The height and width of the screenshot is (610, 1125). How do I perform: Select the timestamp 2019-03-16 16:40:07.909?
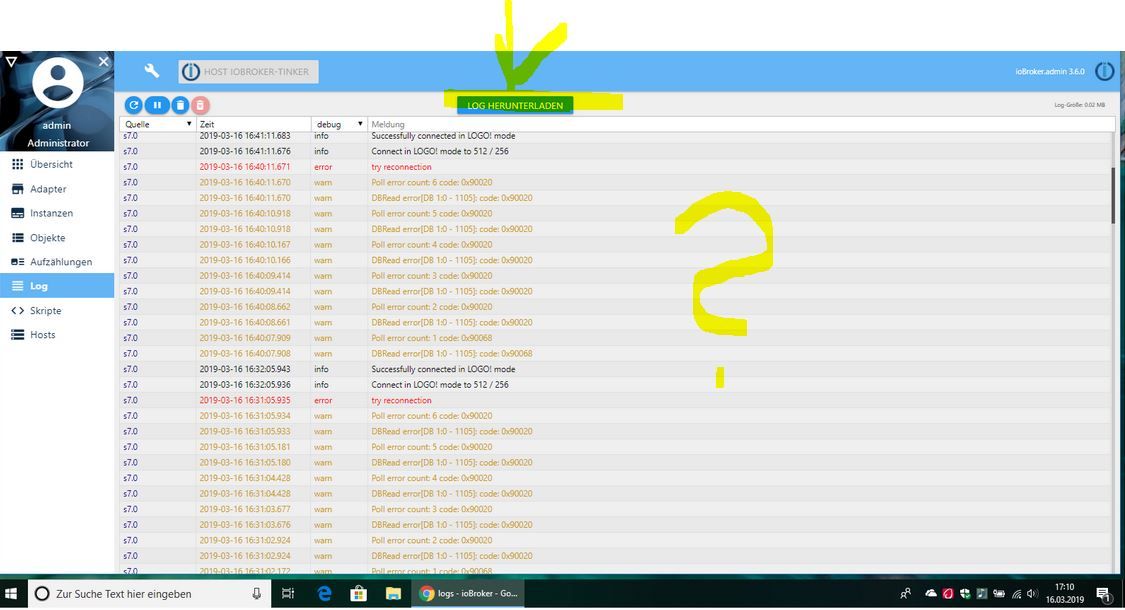click(245, 338)
